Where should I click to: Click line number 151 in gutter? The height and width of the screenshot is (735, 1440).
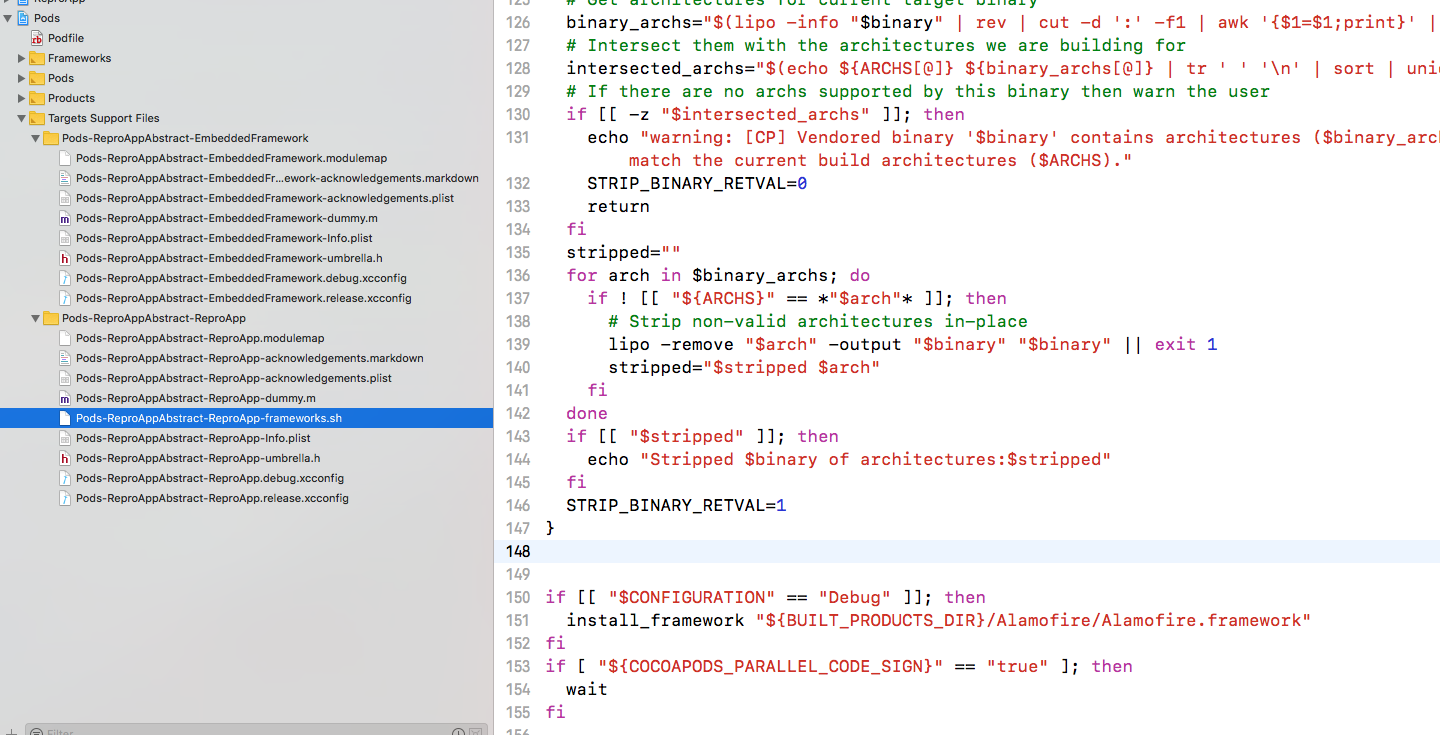(518, 620)
